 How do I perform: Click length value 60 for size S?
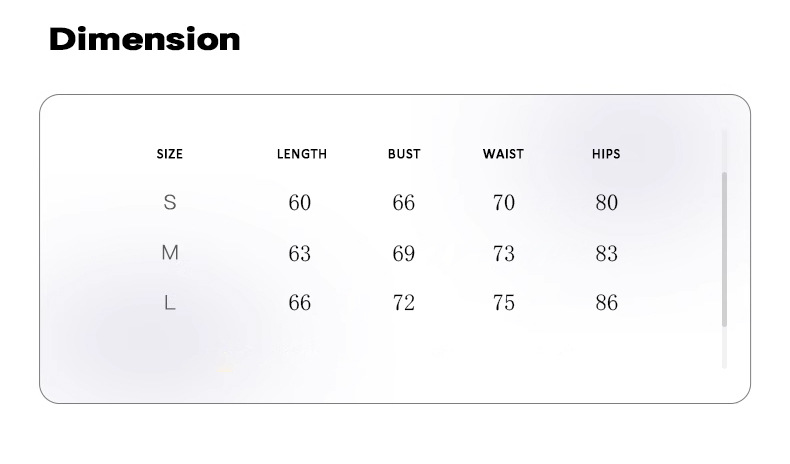(300, 203)
